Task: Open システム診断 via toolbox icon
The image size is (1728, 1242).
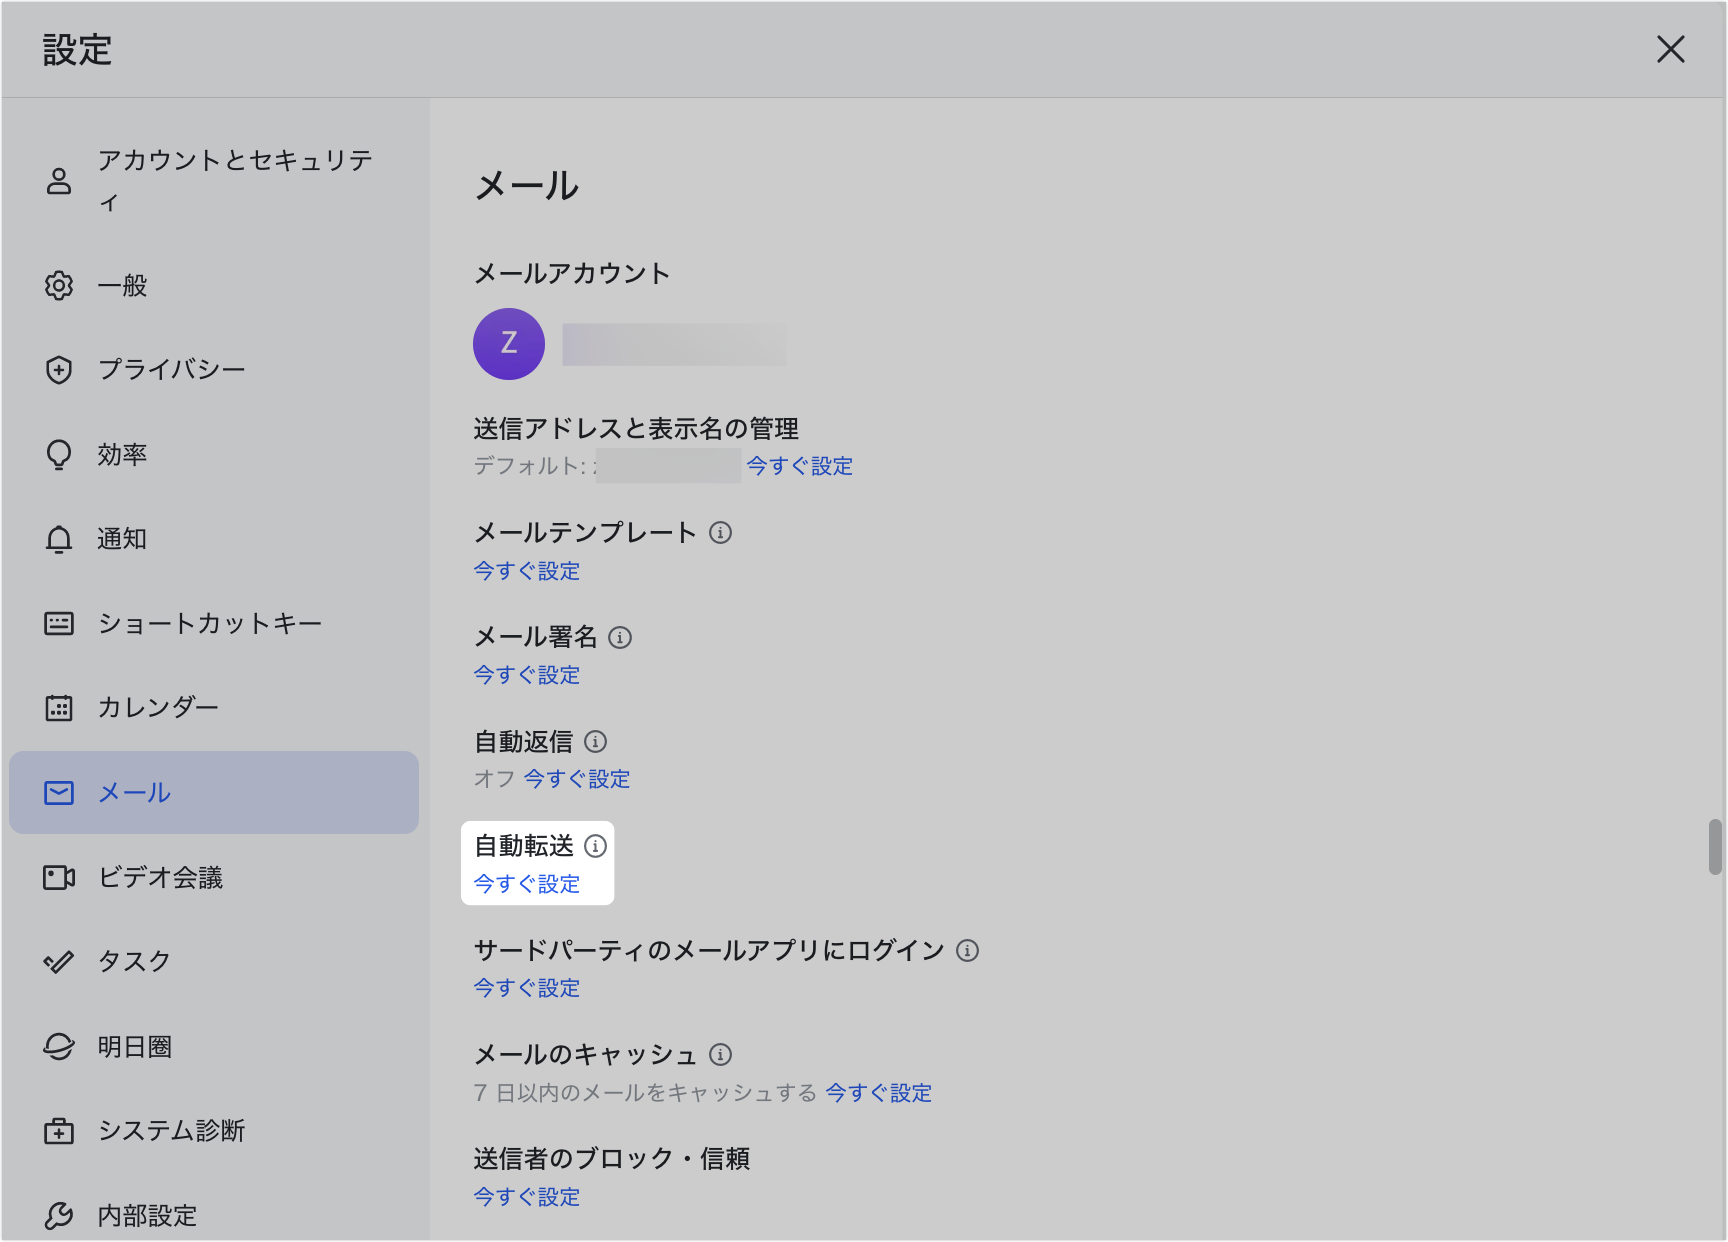Action: [x=58, y=1131]
